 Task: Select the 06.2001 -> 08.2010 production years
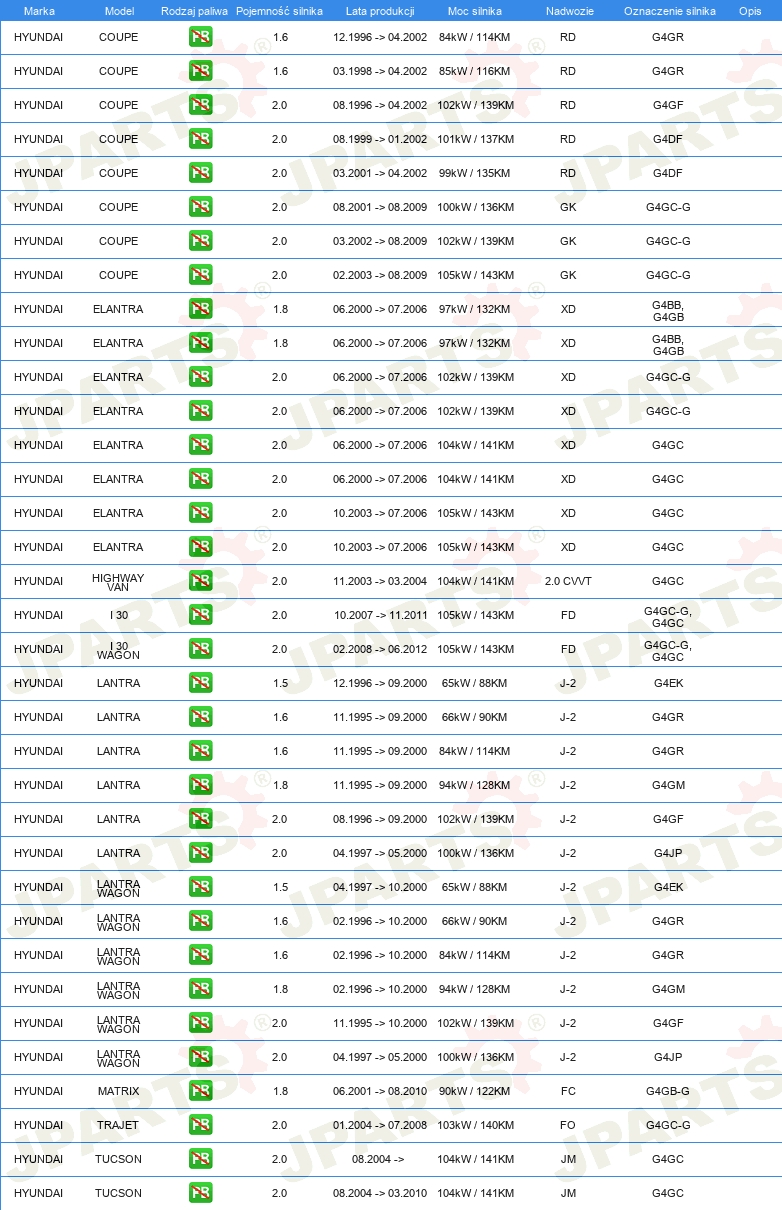point(380,1091)
